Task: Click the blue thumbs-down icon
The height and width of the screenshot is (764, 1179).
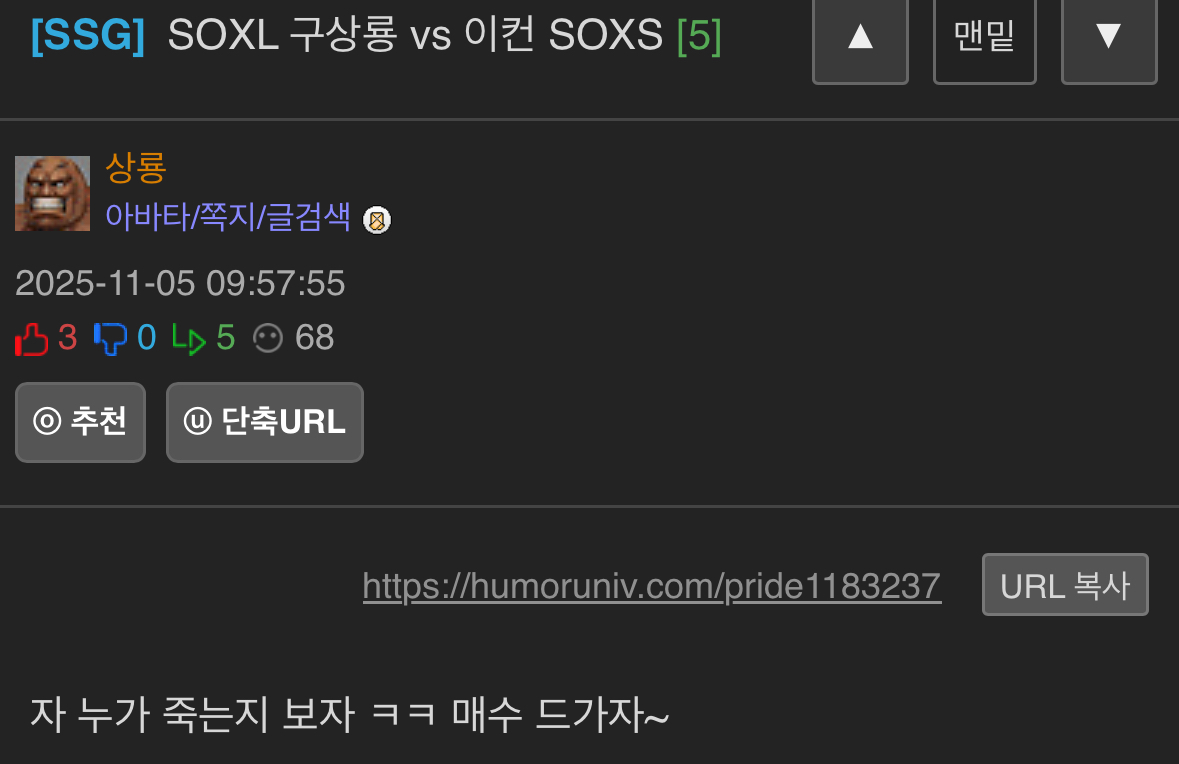Action: [x=111, y=338]
